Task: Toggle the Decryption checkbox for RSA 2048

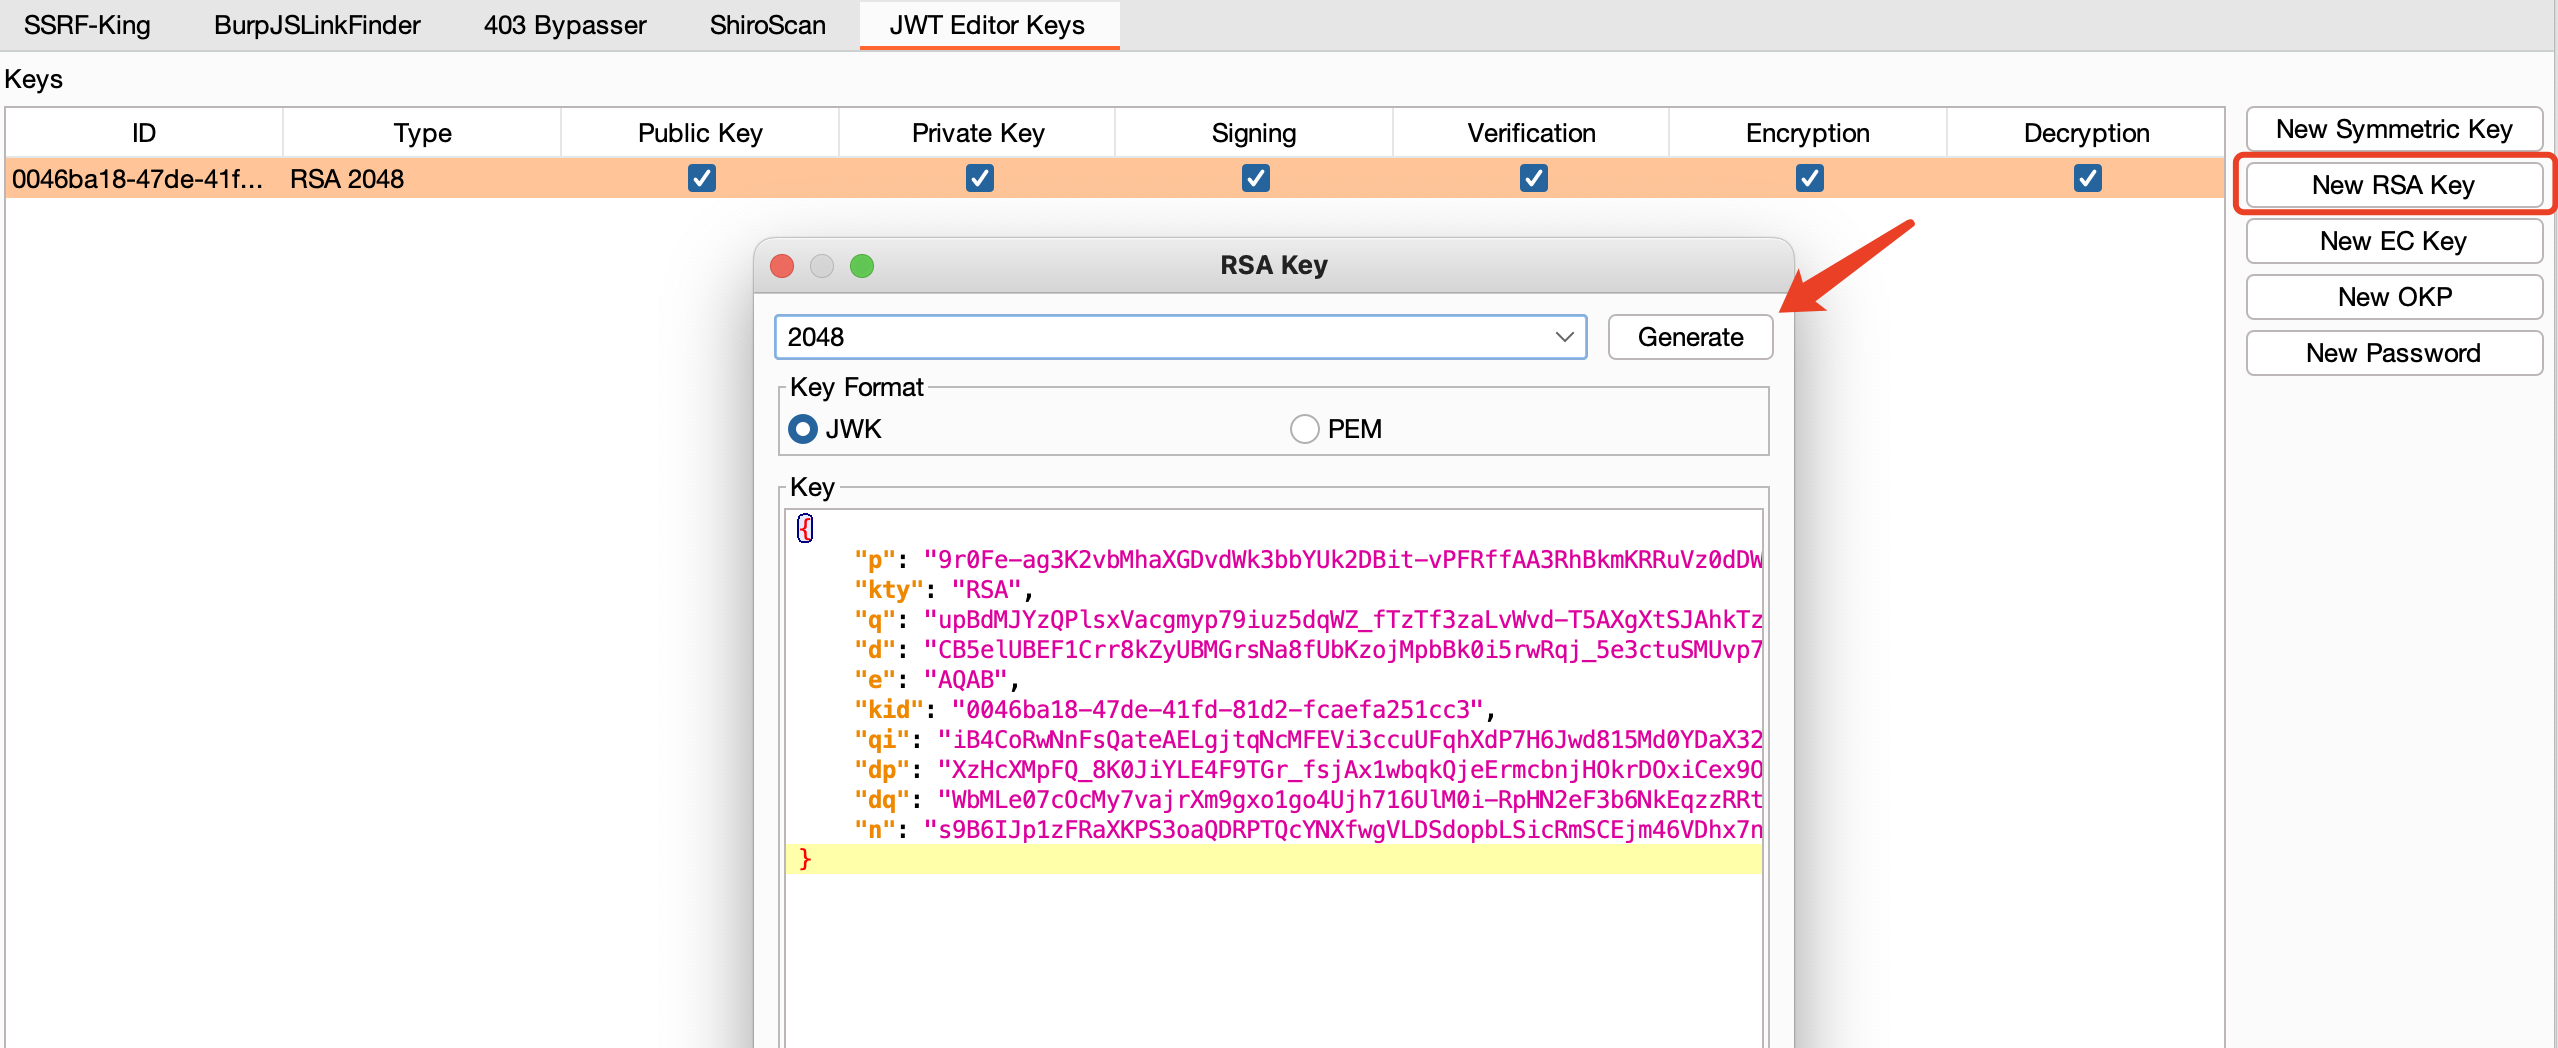Action: tap(2088, 179)
